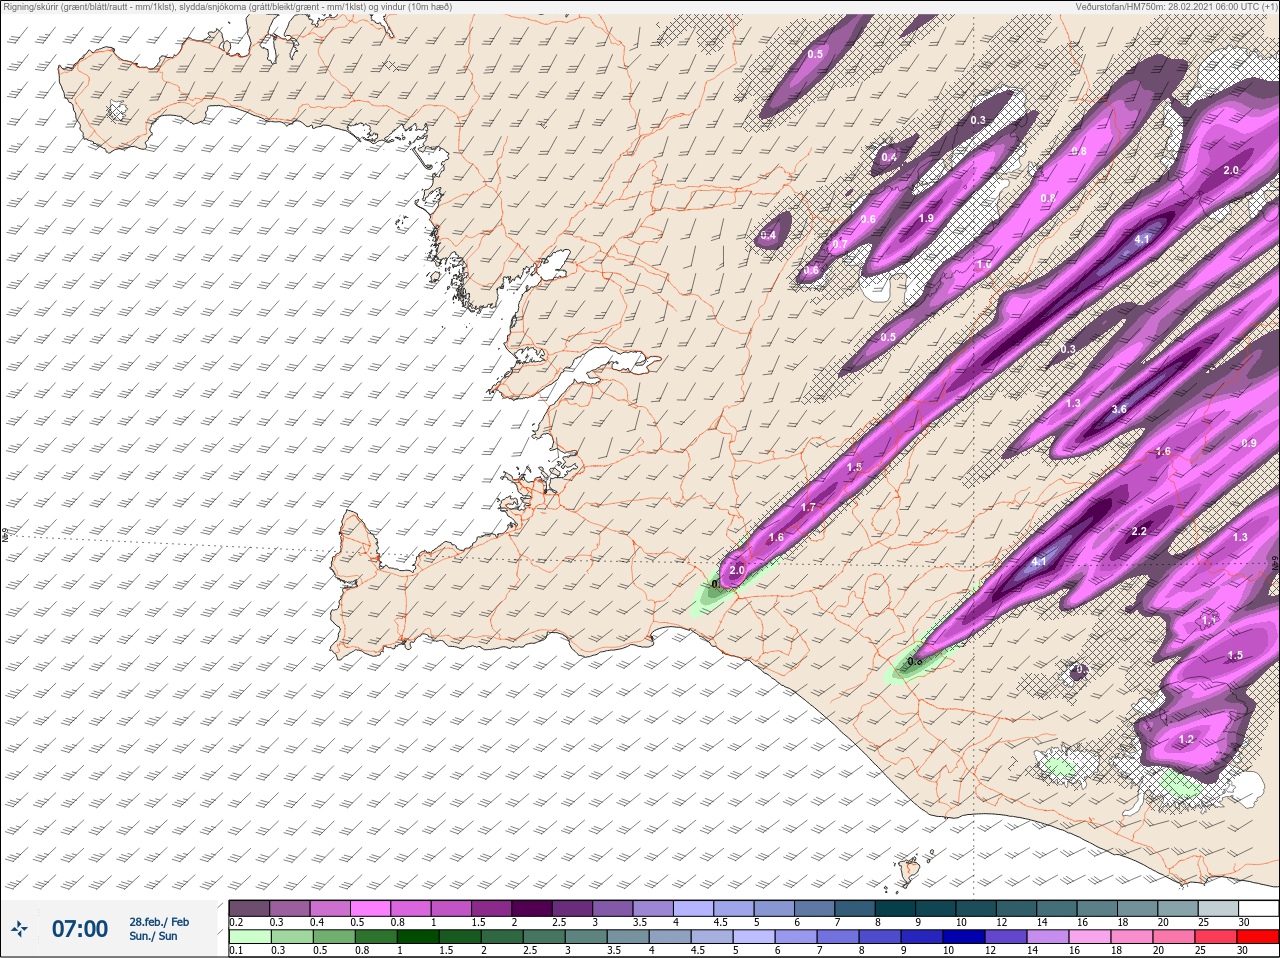Click the '28.feb./ Feb' date text
1280x958 pixels.
pos(158,922)
